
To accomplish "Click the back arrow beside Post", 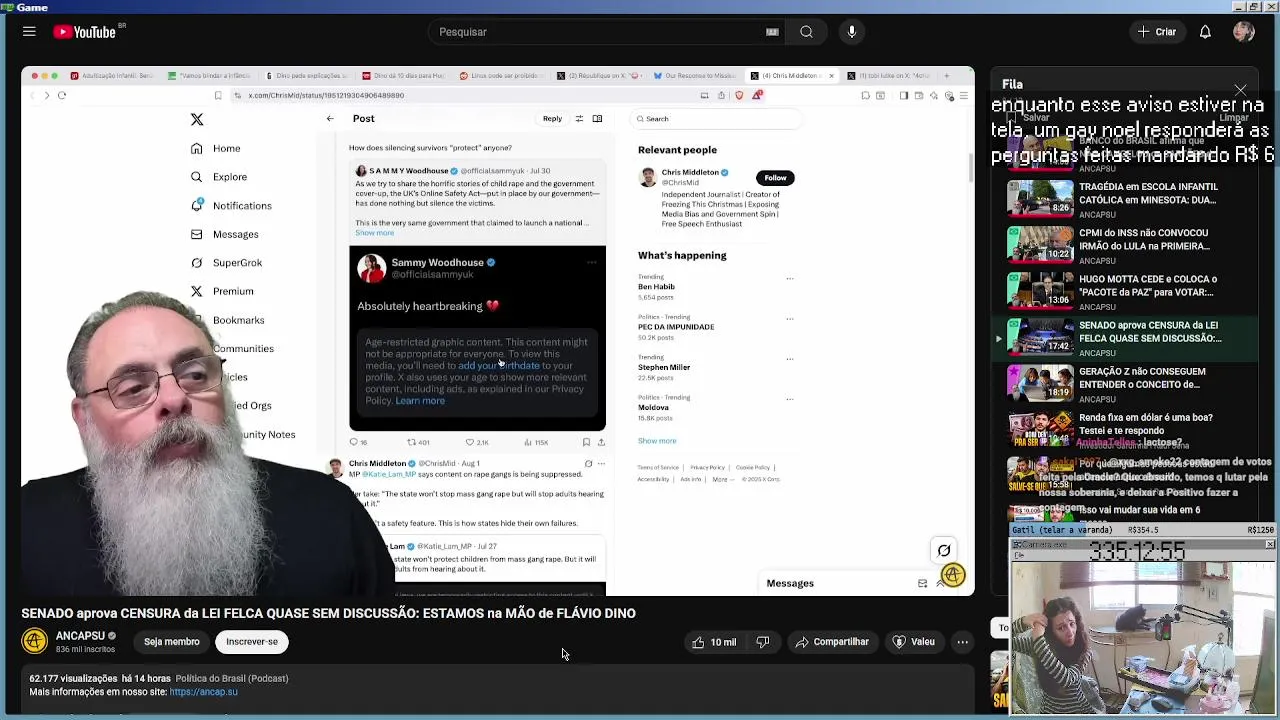I will 330,119.
